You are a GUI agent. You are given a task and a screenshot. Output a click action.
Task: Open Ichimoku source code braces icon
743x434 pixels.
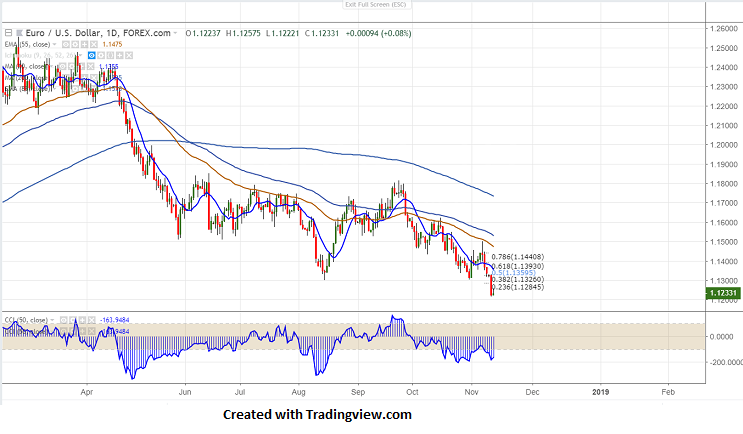[110, 55]
